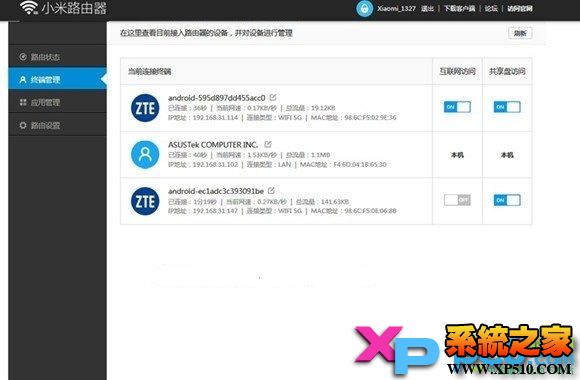Disable internet access for android-595d897dd455acc0
This screenshot has height=380, width=580.
point(457,107)
